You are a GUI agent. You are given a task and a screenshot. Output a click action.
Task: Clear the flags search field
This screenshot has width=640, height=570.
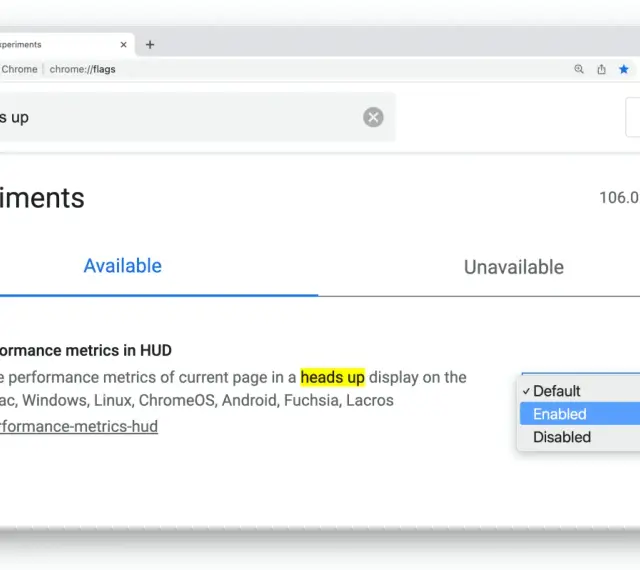pos(373,117)
